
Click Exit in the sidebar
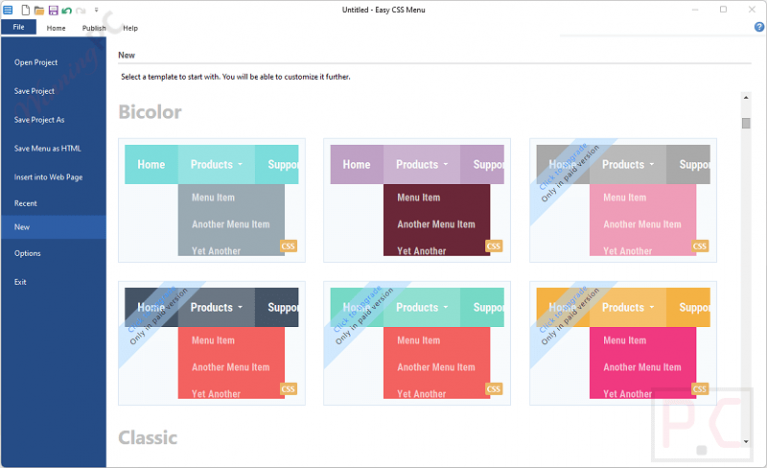20,282
